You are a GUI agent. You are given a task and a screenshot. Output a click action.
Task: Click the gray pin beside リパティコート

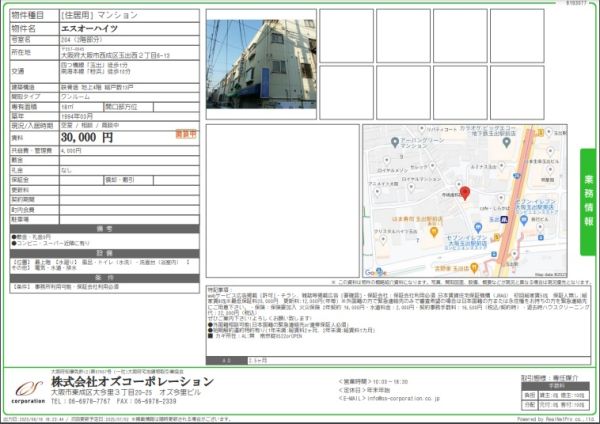coord(421,129)
